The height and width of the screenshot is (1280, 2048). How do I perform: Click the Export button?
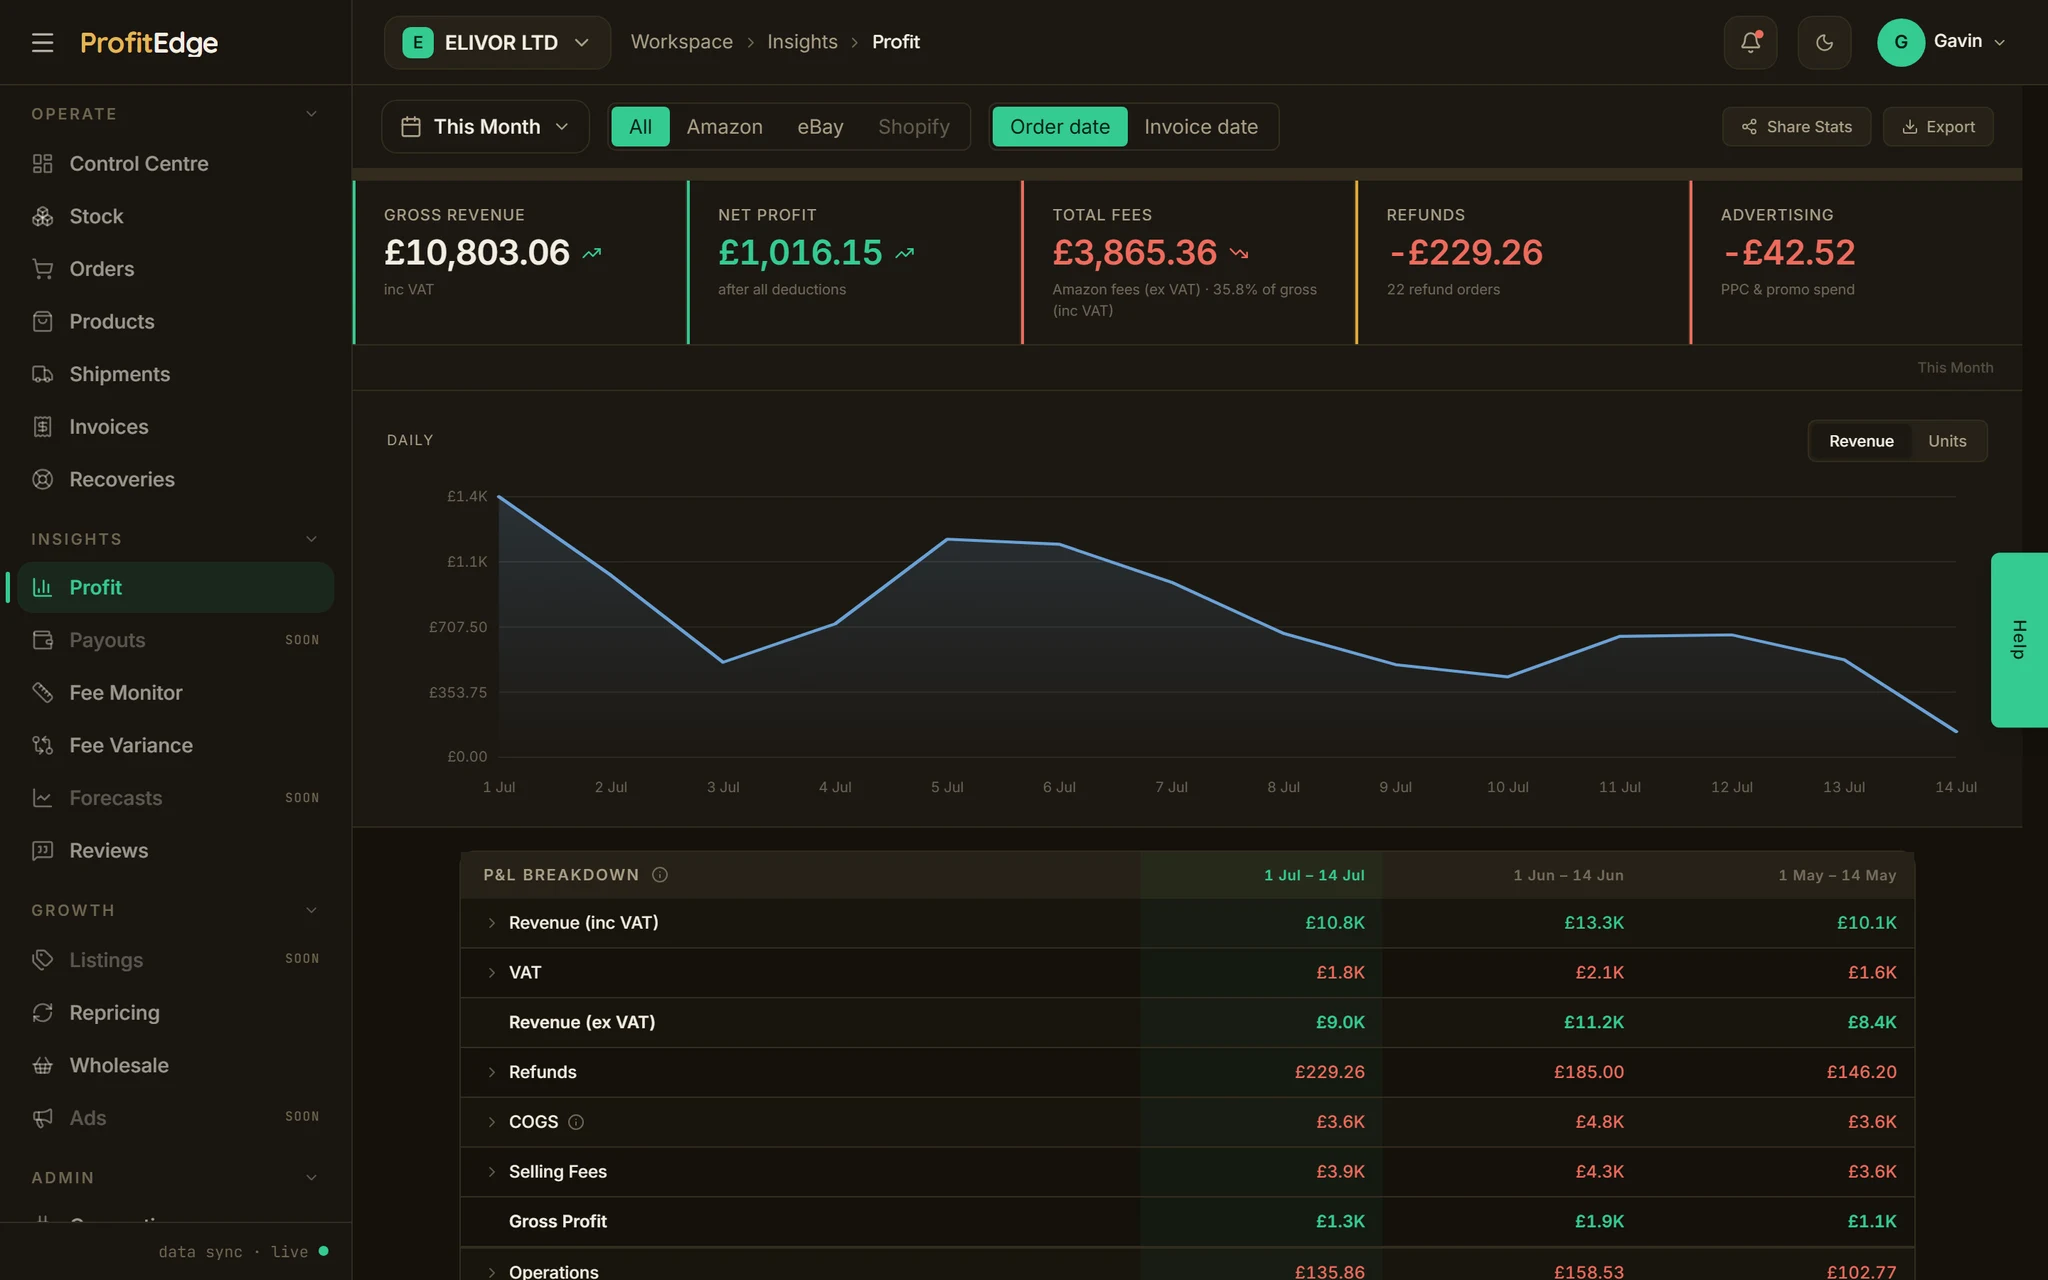pos(1938,127)
